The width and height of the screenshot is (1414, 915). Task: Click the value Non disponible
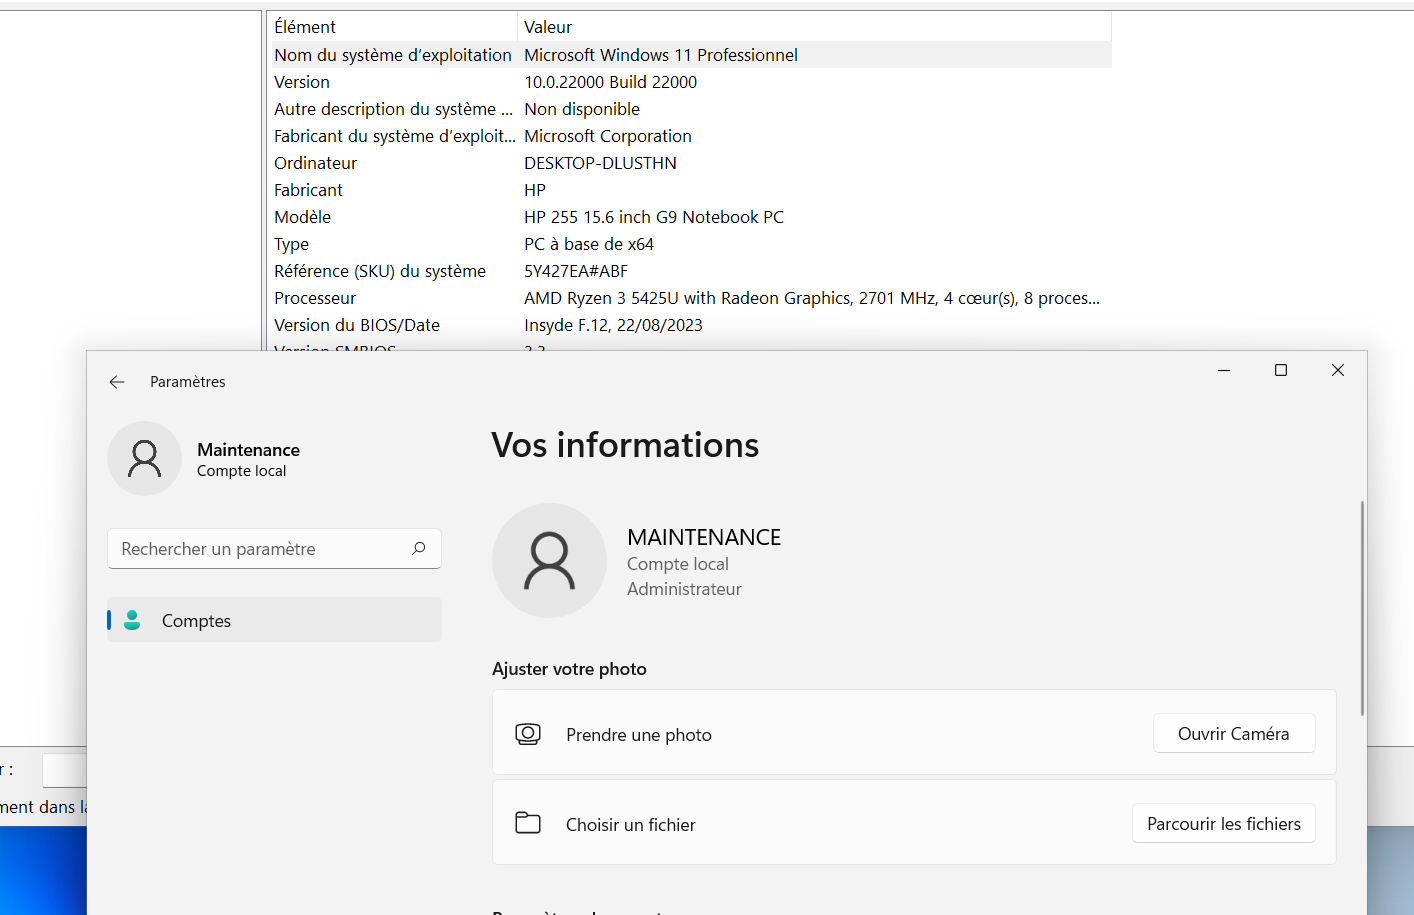[x=582, y=109]
